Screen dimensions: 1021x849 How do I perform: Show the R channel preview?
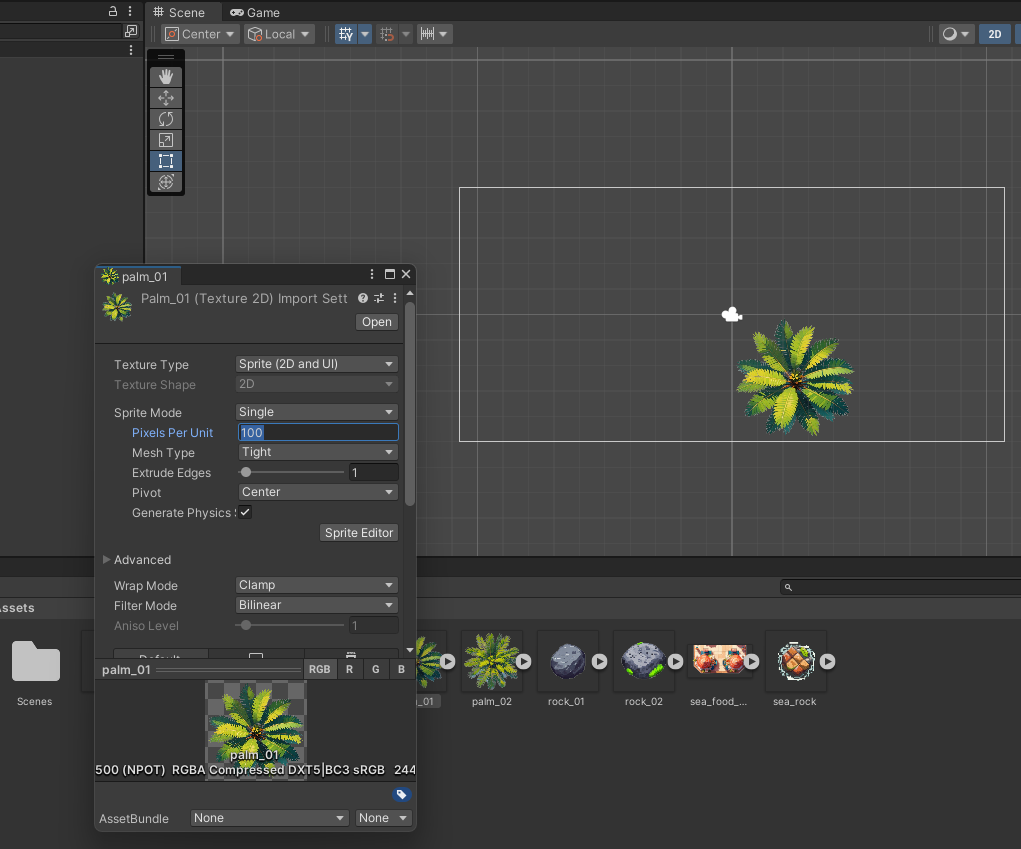(350, 669)
